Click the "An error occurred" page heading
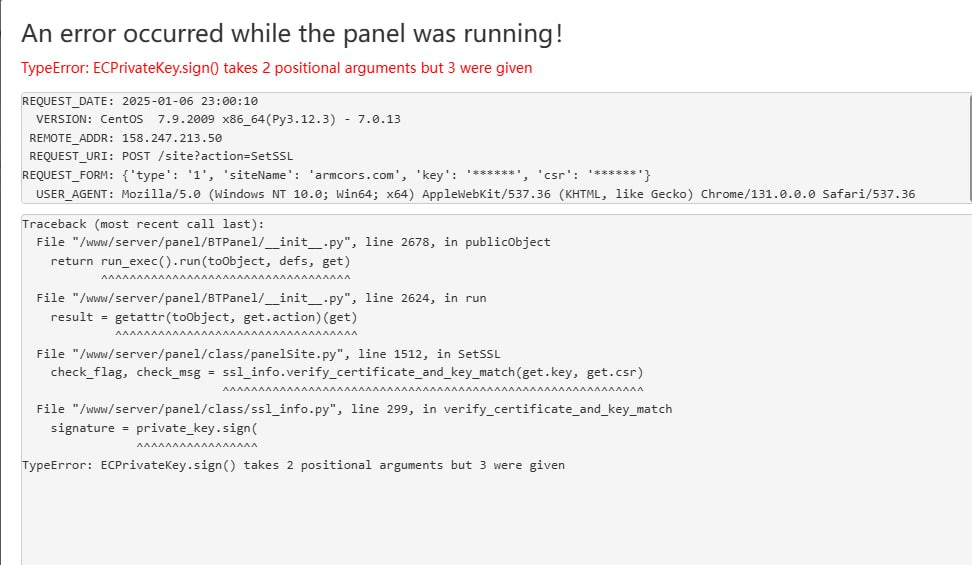 291,33
